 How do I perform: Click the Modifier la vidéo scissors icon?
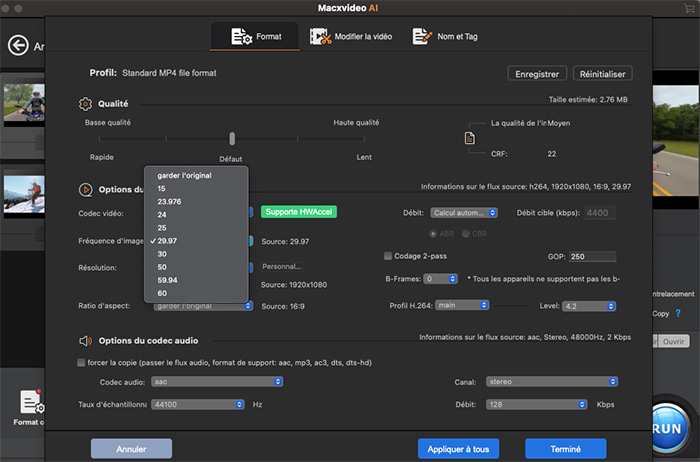pos(321,37)
